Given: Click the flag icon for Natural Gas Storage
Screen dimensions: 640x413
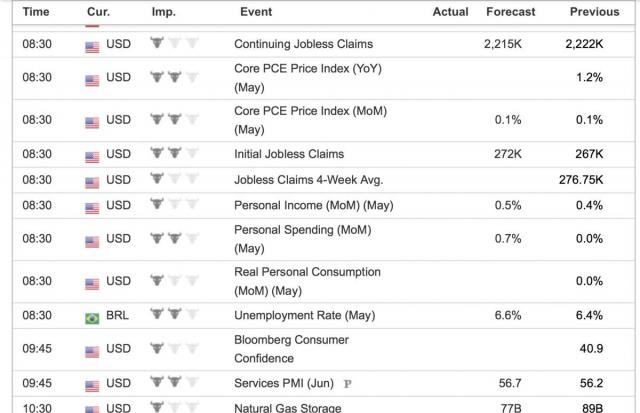Looking at the screenshot, I should point(92,409).
